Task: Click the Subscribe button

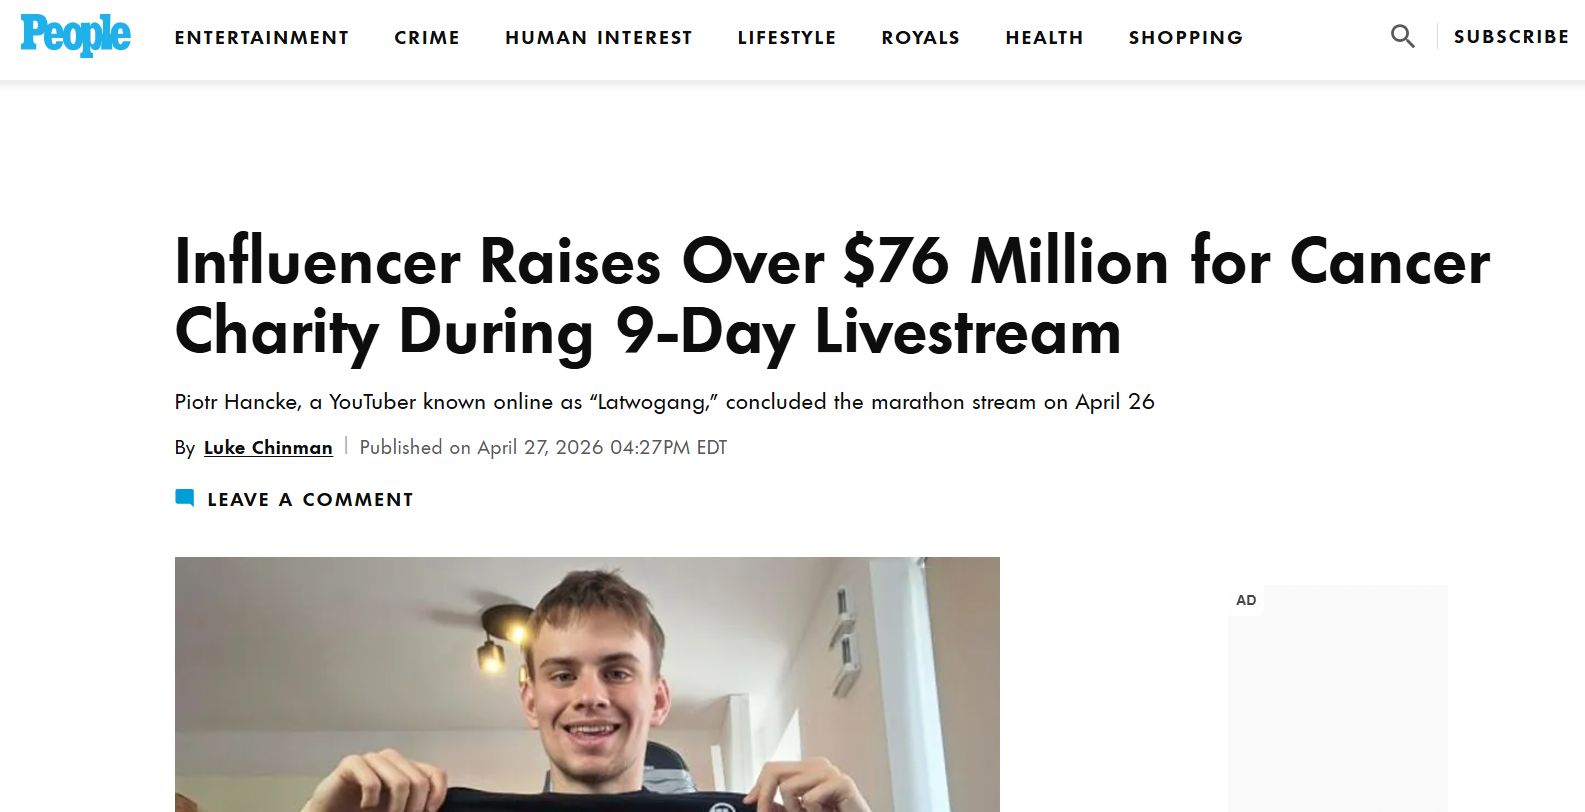Action: (x=1511, y=37)
